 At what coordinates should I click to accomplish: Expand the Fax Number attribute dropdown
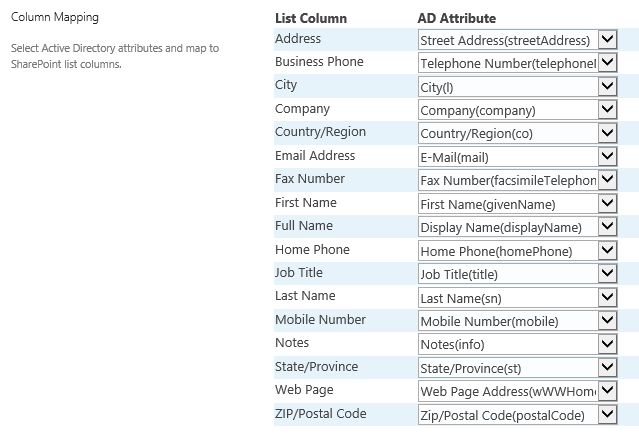pyautogui.click(x=518, y=180)
